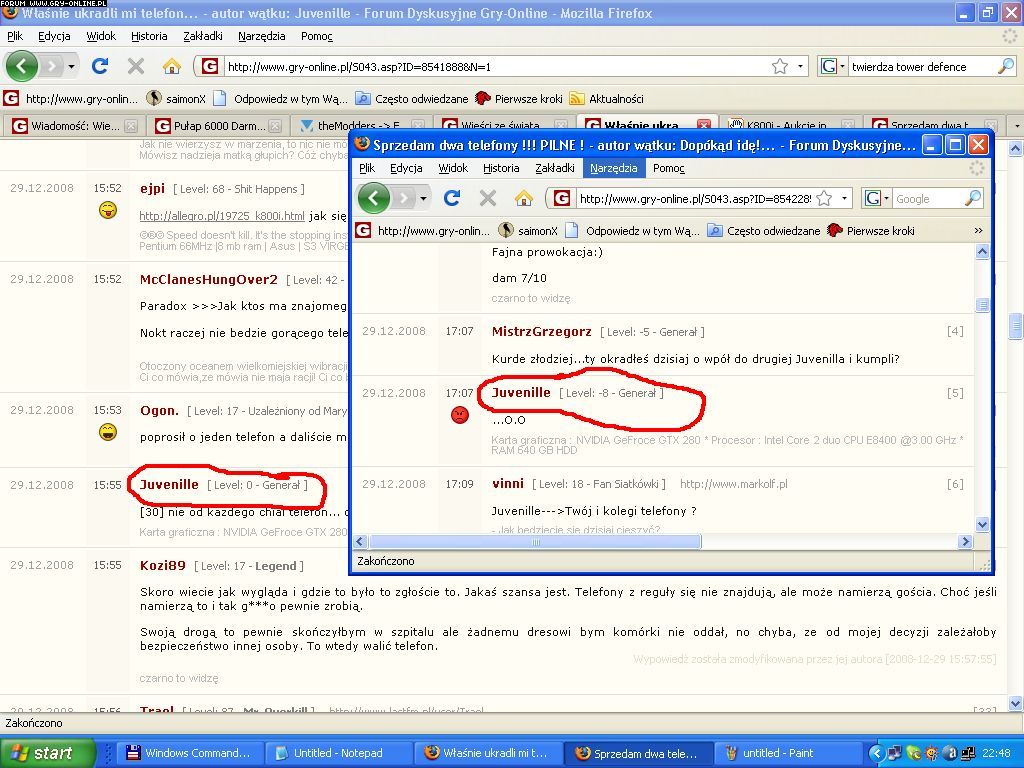Click Back arrow in main Firefox window
Screen dimensions: 1024x768
click(22, 66)
